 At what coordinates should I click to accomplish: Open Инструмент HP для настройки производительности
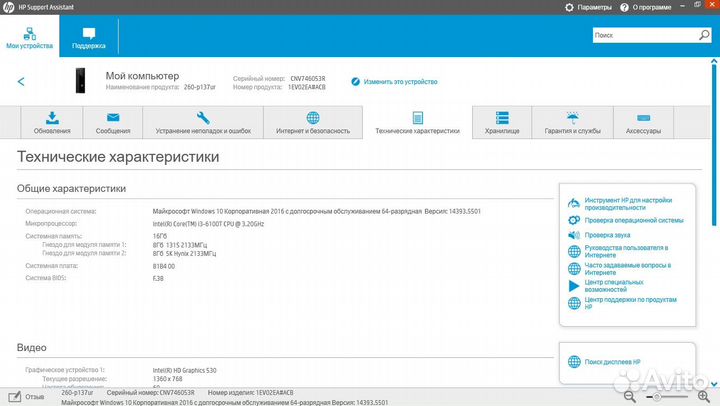click(x=628, y=203)
